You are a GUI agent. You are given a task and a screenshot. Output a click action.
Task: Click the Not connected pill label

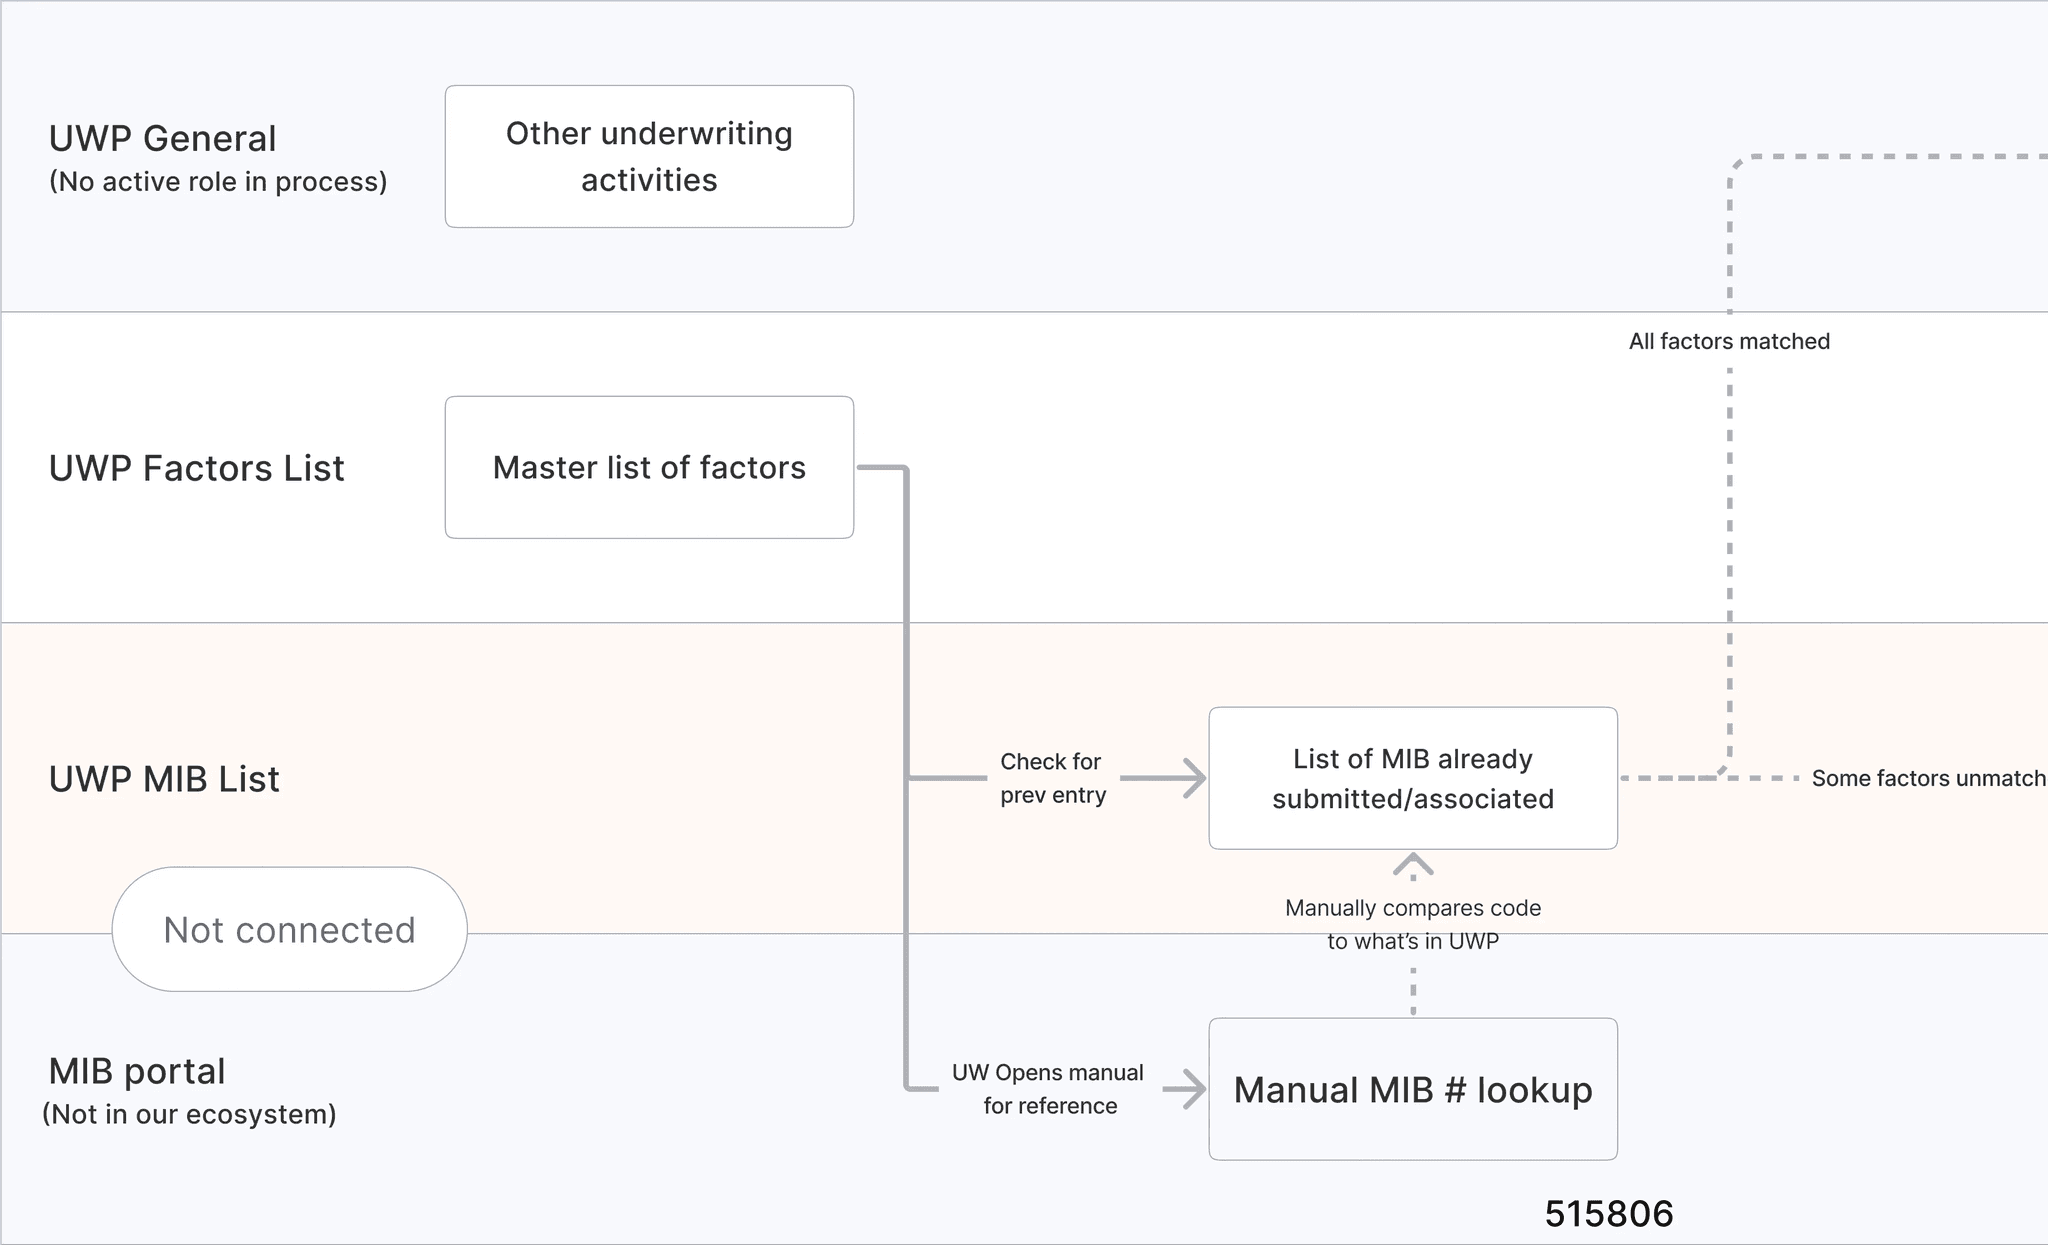click(x=289, y=930)
